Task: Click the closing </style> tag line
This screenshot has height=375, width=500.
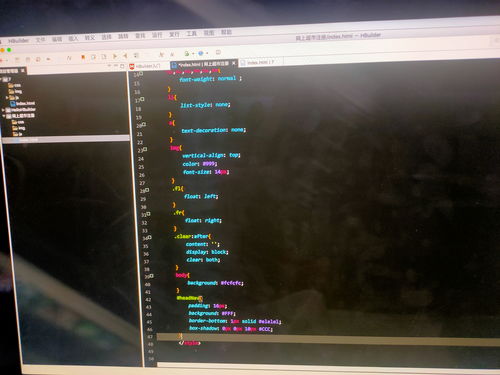Action: (x=189, y=343)
